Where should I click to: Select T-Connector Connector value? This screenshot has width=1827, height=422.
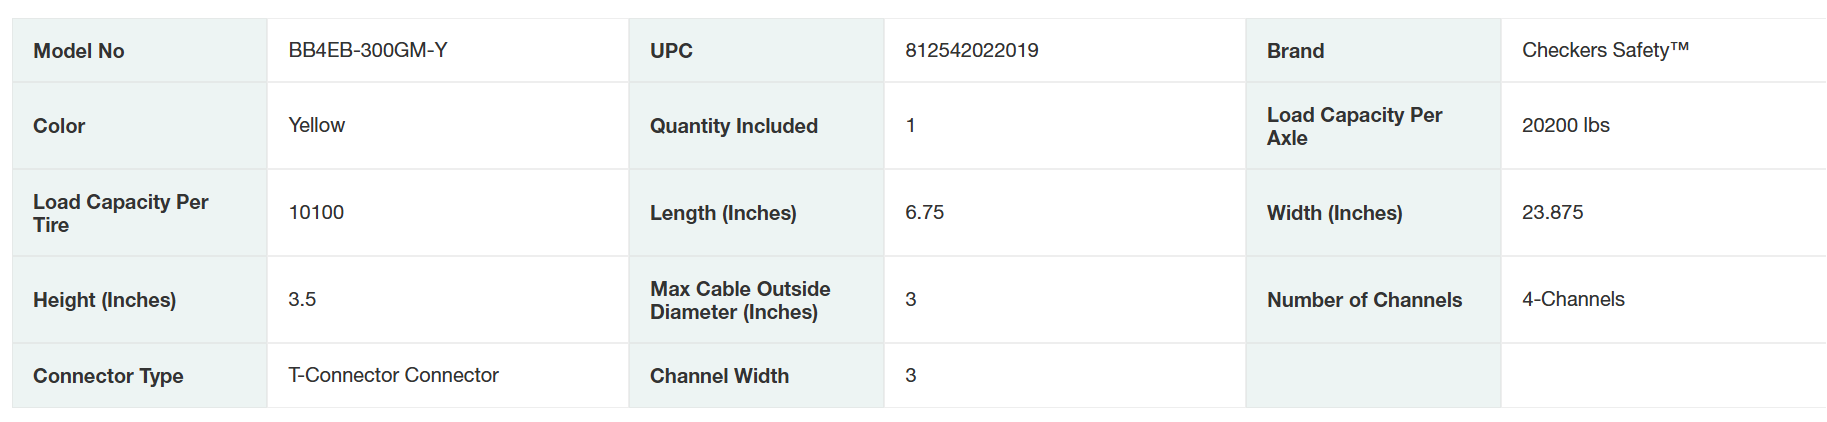pos(393,375)
